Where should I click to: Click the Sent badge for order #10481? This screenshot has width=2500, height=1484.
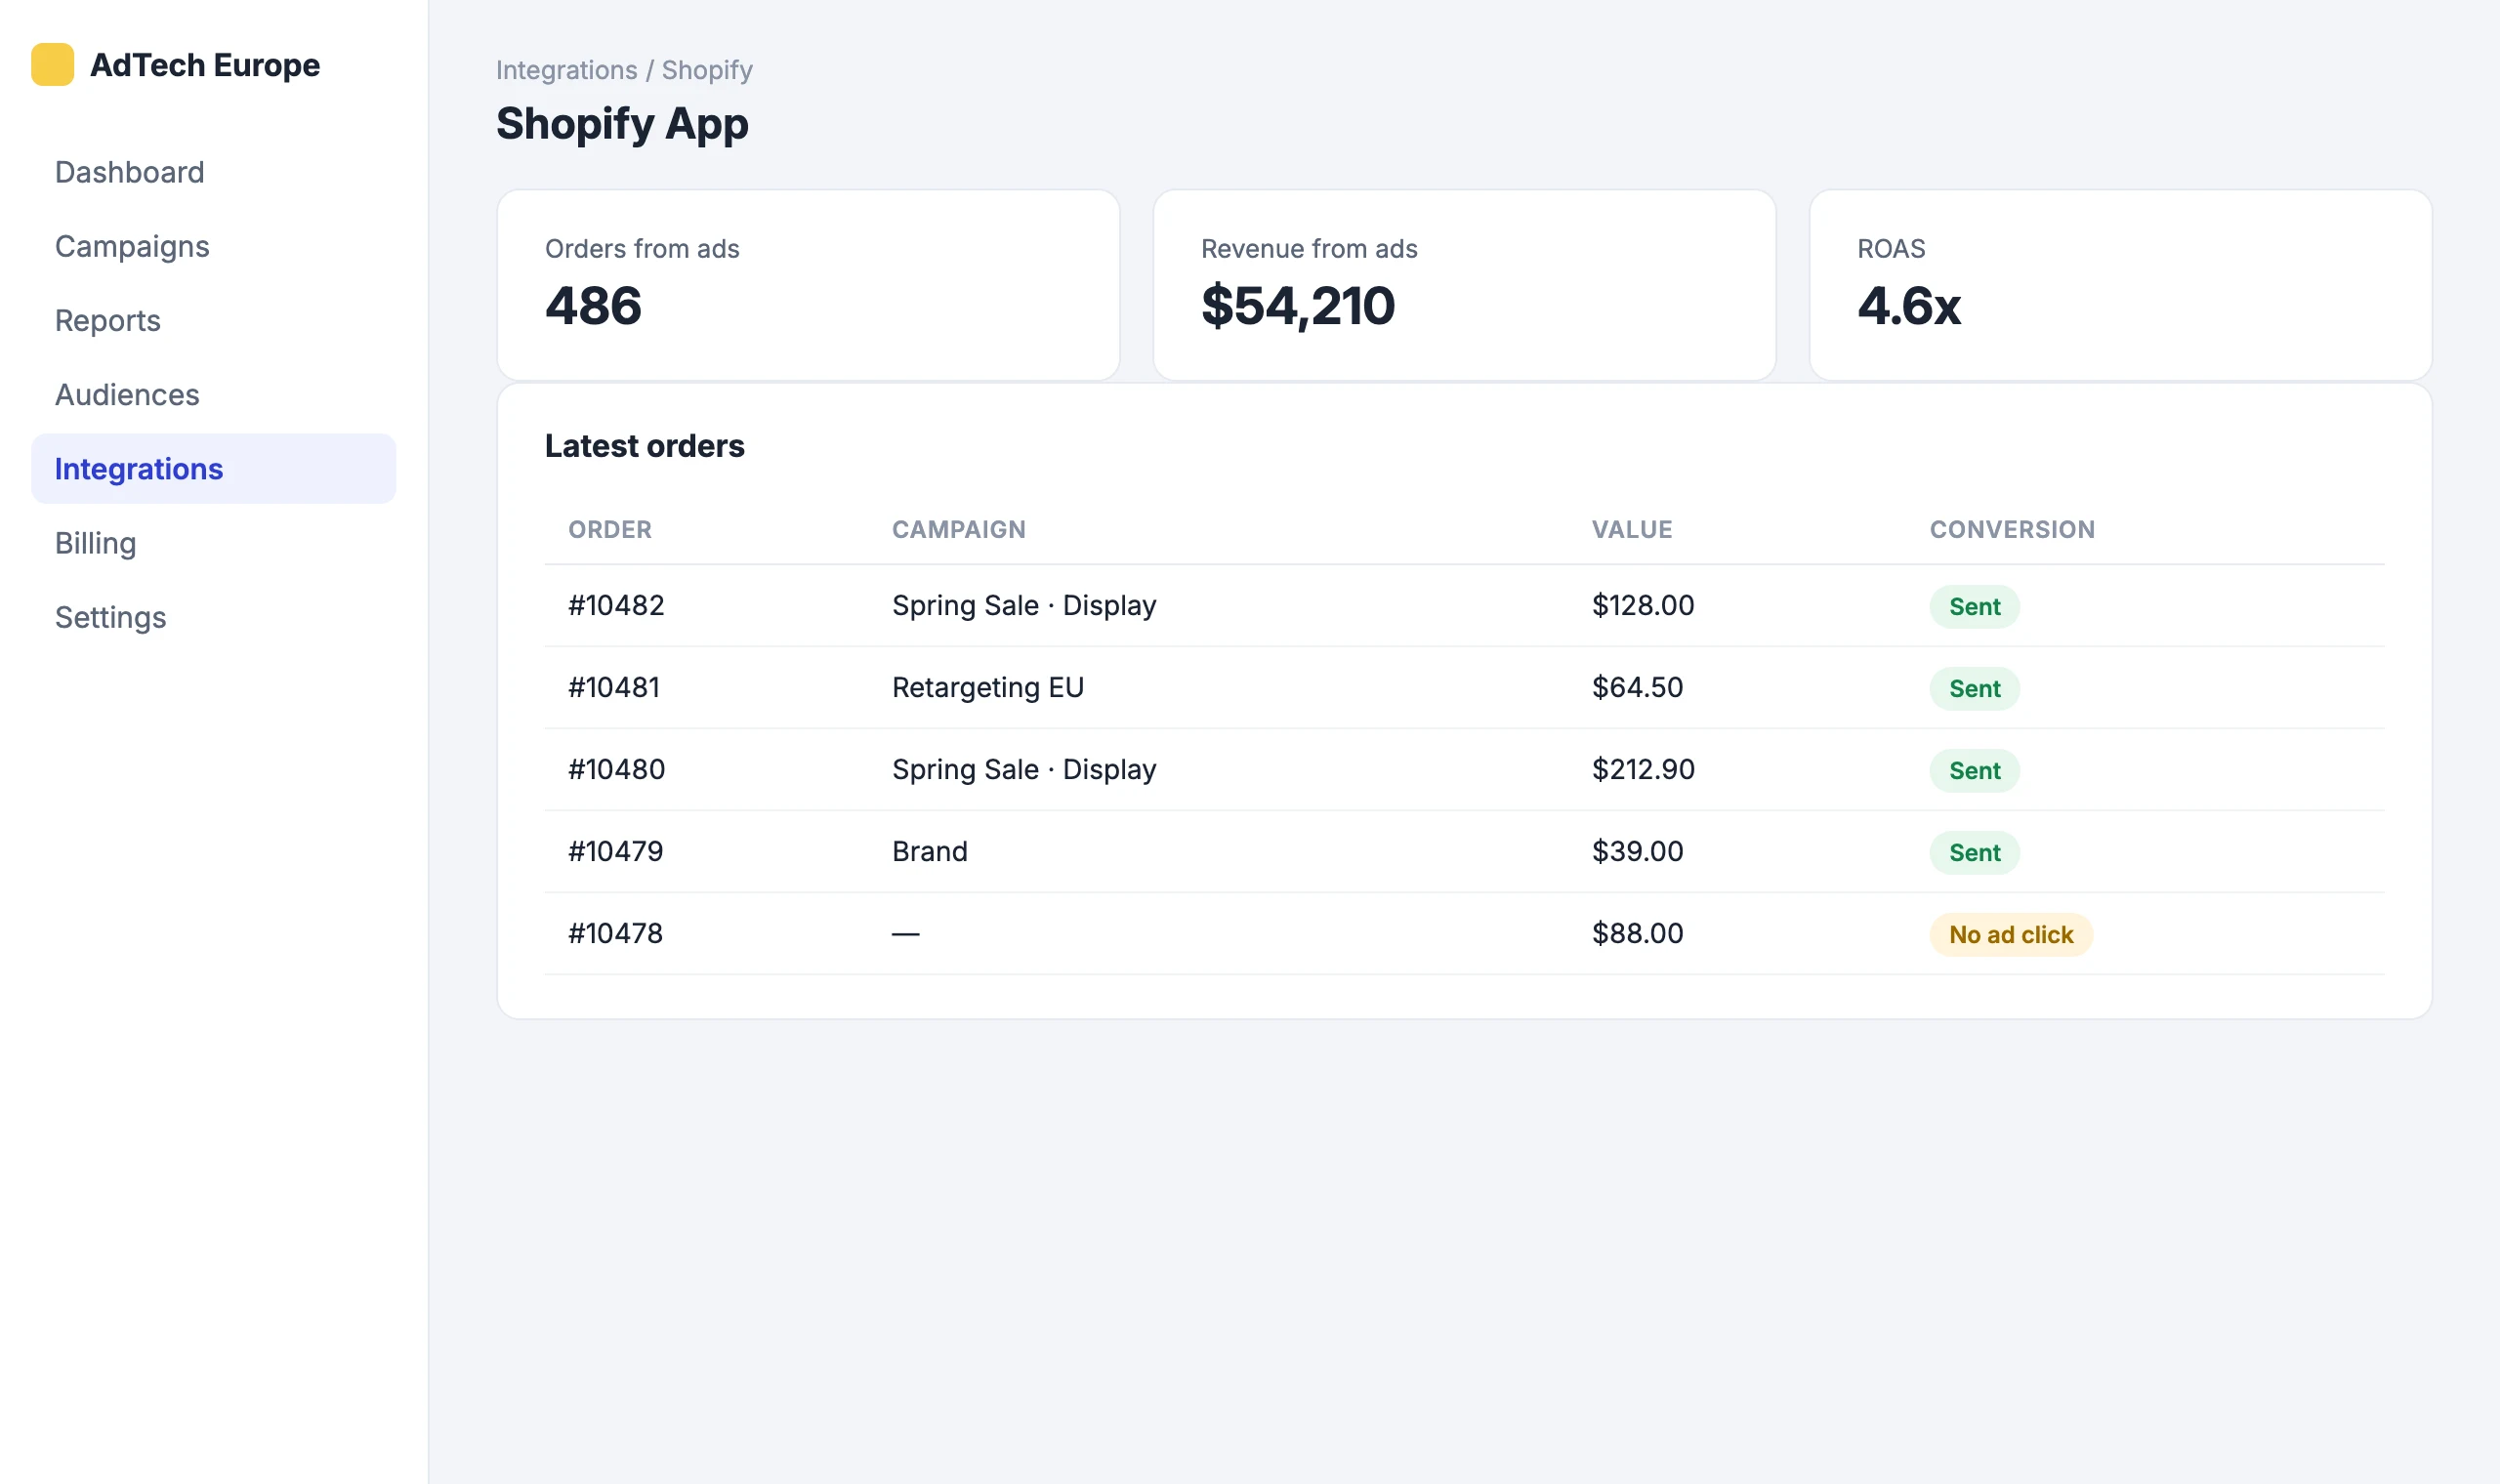(1974, 689)
